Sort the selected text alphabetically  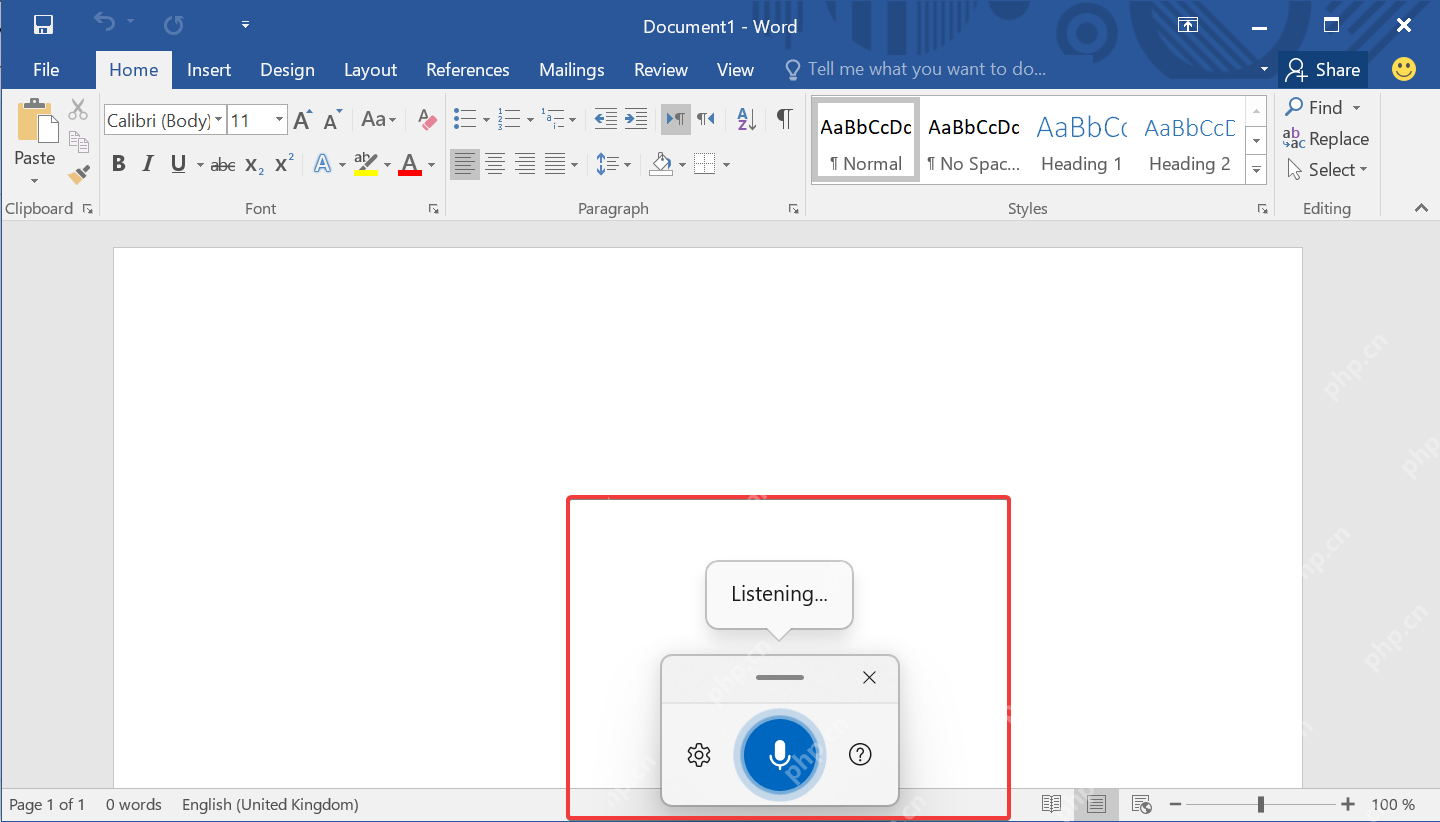pyautogui.click(x=746, y=120)
